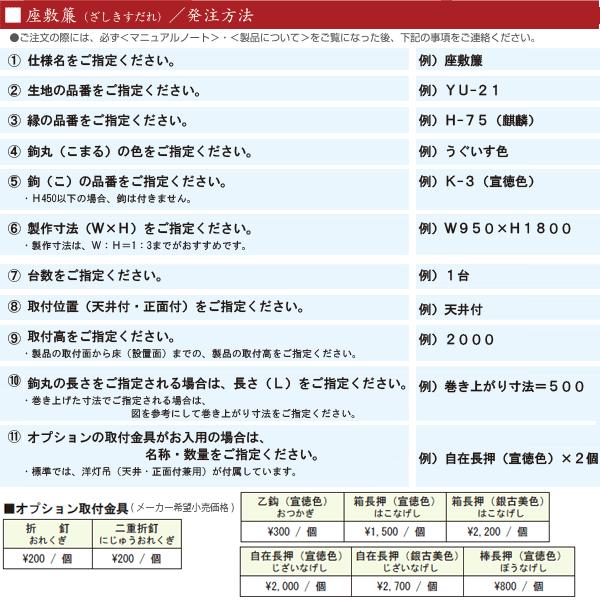The width and height of the screenshot is (600, 600).
Task: Select the circled number ⑤ marker
Action: point(14,182)
